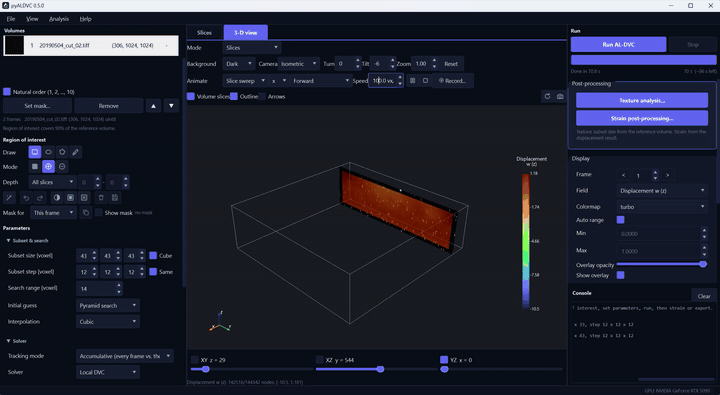The height and width of the screenshot is (395, 720).
Task: Open the Analysis menu
Action: (x=59, y=19)
